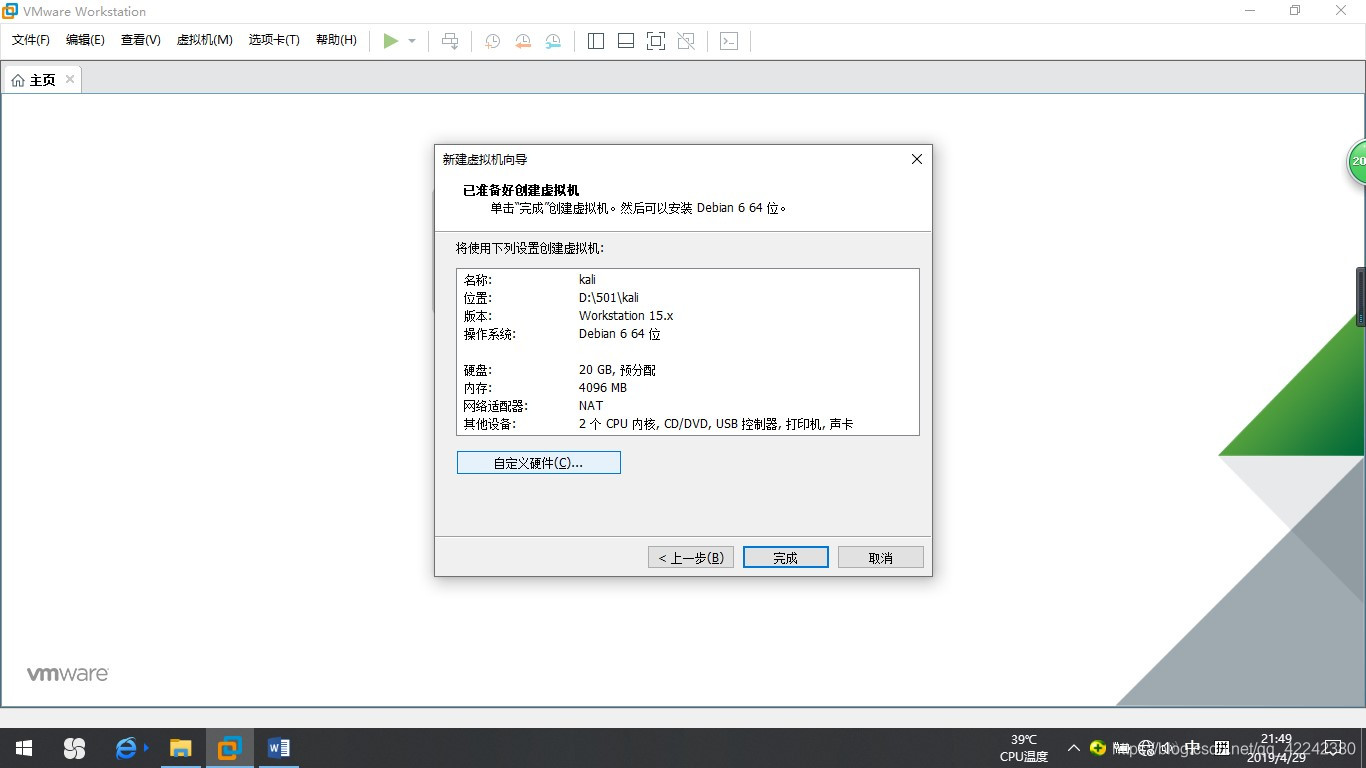This screenshot has height=768, width=1366.
Task: Click the Debian 6 64 位 OS value
Action: [620, 334]
